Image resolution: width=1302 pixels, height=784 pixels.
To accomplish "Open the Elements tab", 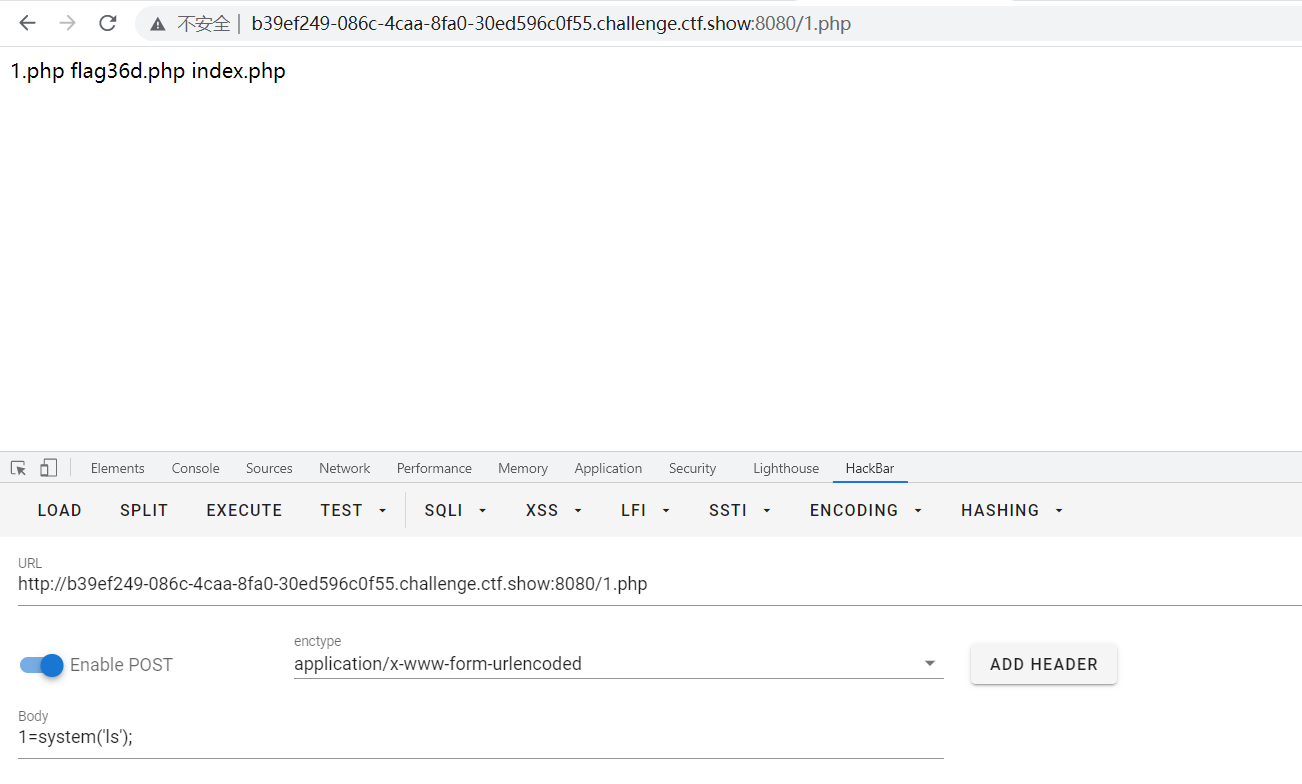I will coord(118,468).
